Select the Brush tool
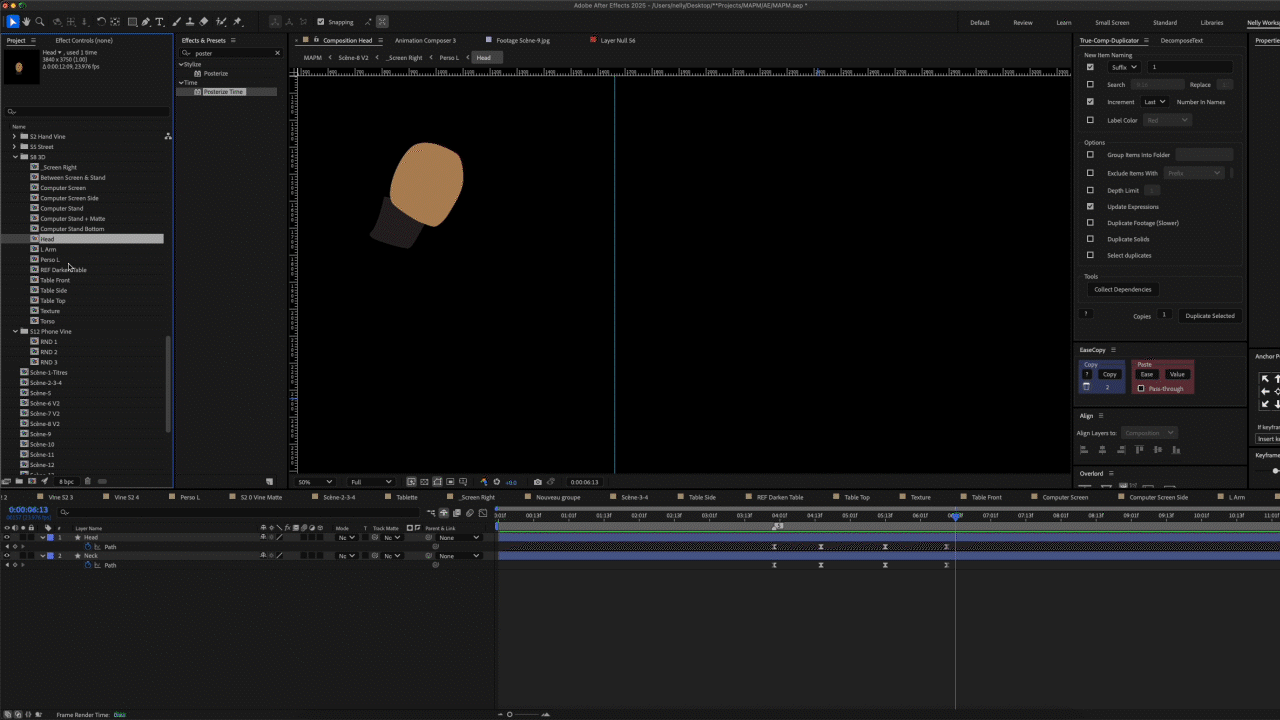Viewport: 1280px width, 720px height. 177,22
